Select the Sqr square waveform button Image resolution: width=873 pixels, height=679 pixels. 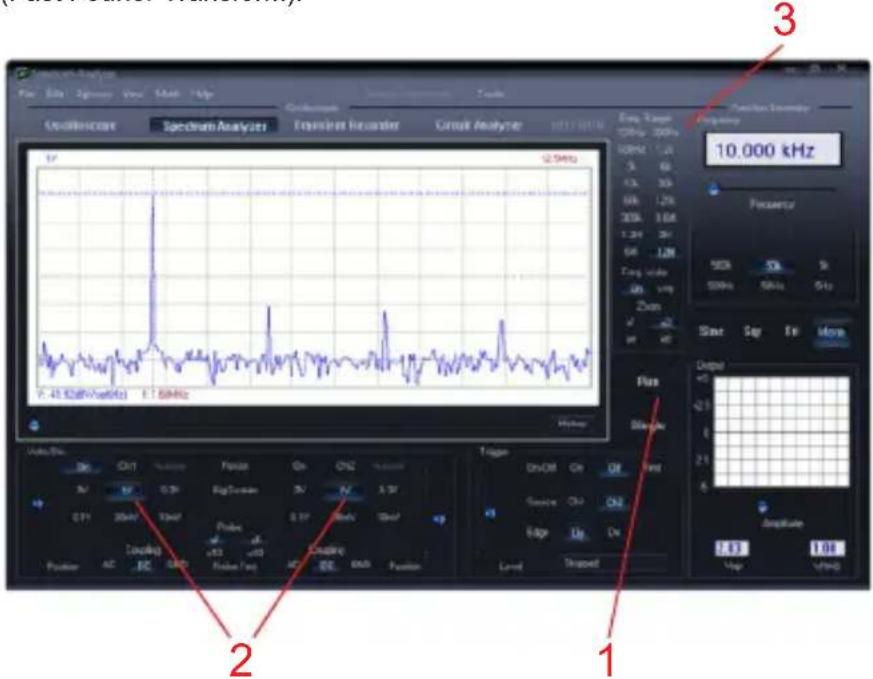752,331
